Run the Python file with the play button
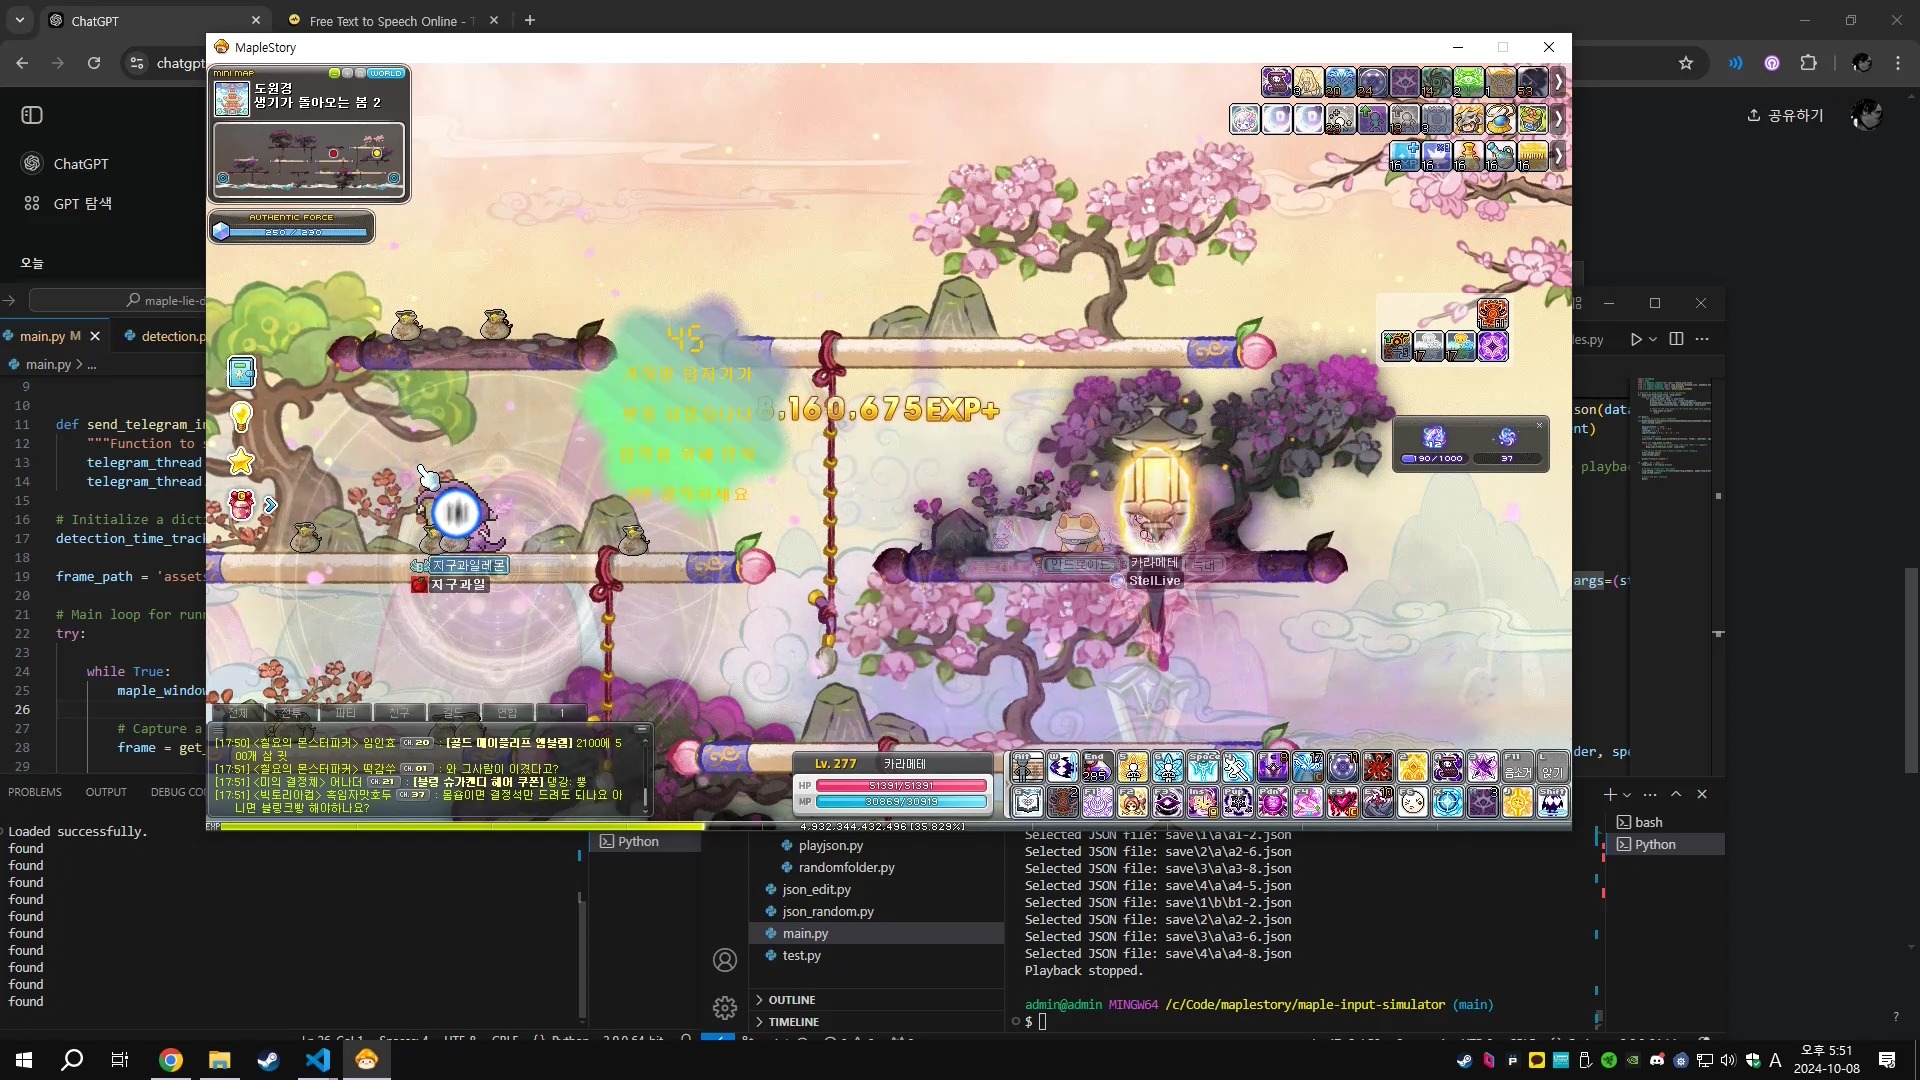Viewport: 1920px width, 1080px height. tap(1637, 339)
